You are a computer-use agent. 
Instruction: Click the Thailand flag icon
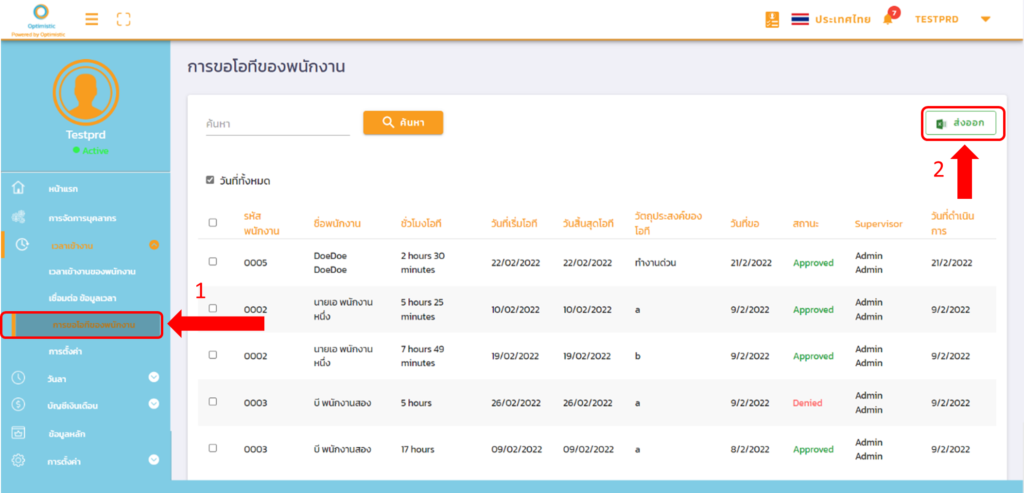point(800,19)
